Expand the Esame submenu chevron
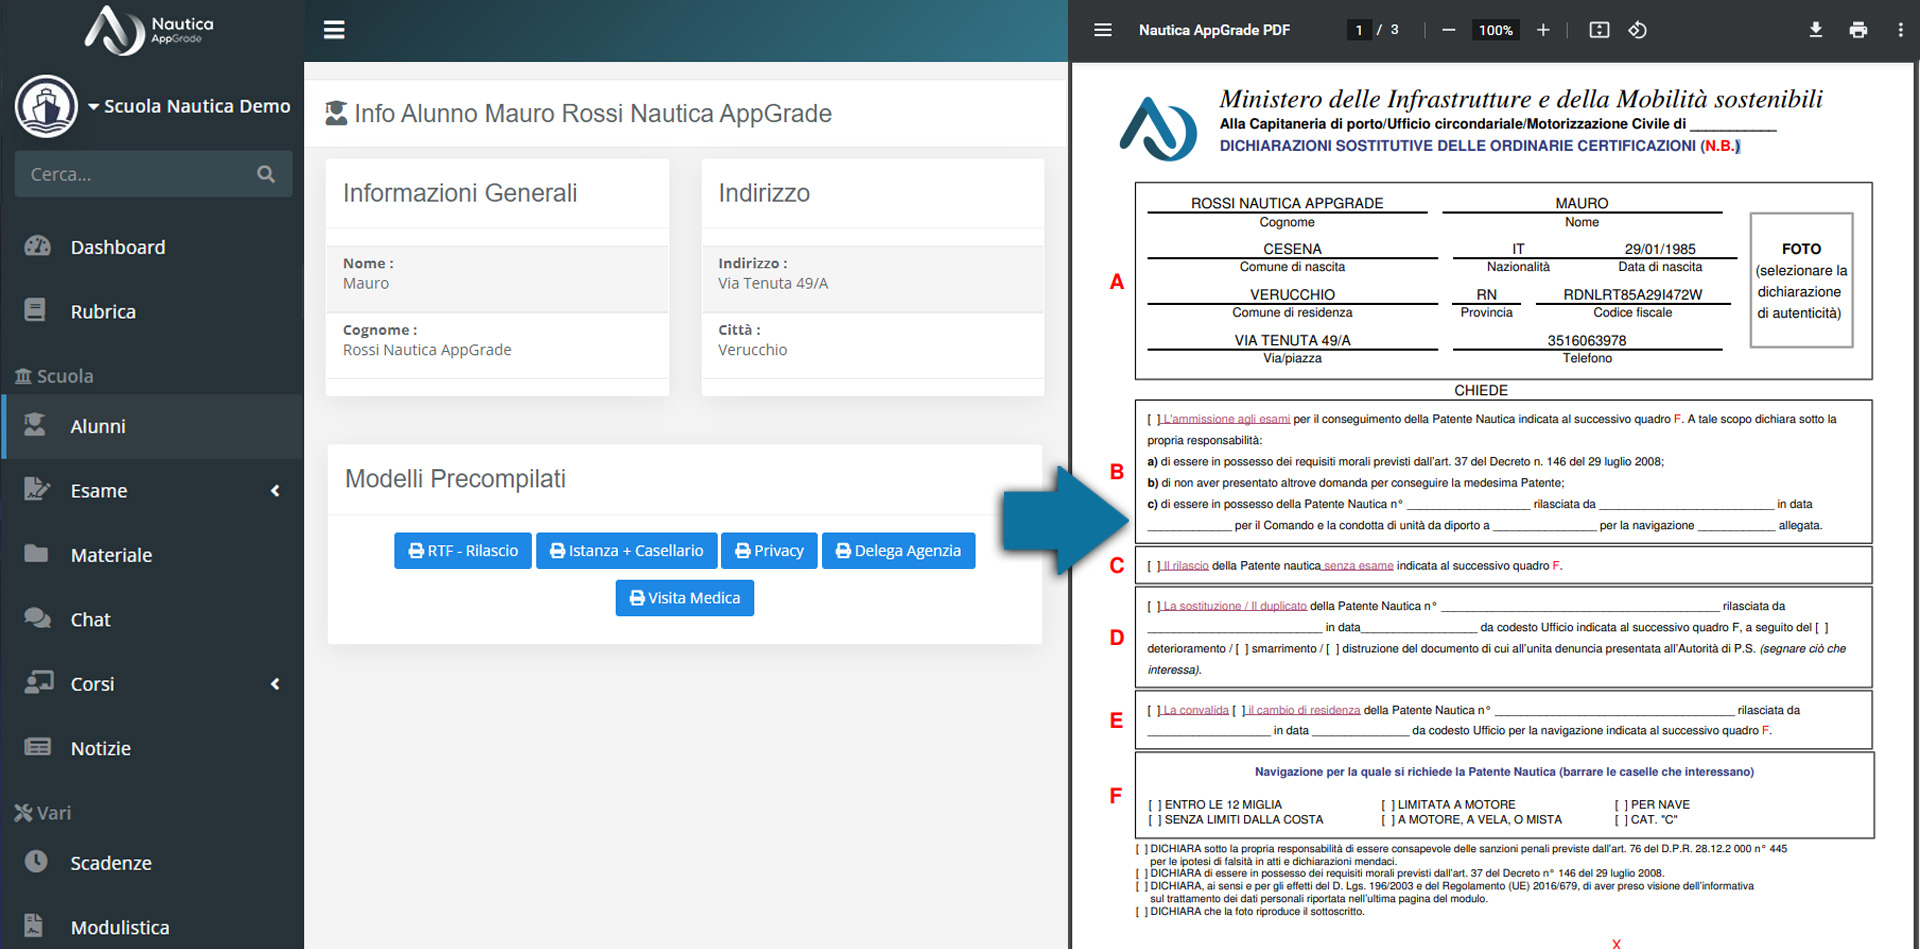This screenshot has height=949, width=1920. click(275, 491)
